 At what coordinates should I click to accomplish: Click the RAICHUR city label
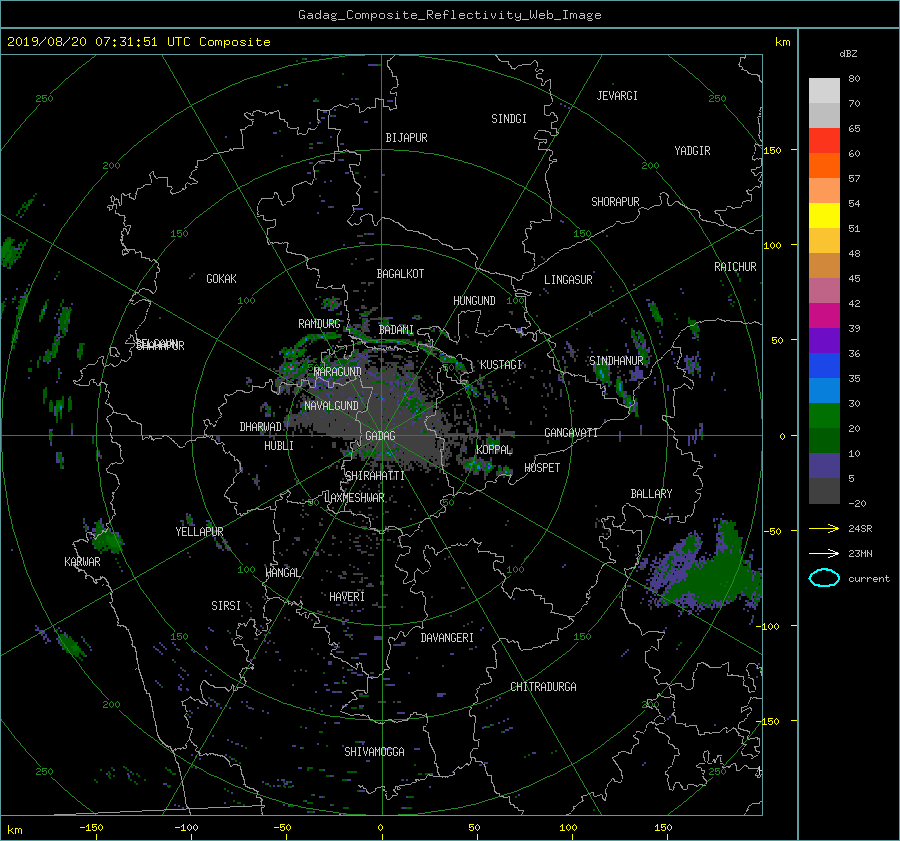tap(735, 267)
